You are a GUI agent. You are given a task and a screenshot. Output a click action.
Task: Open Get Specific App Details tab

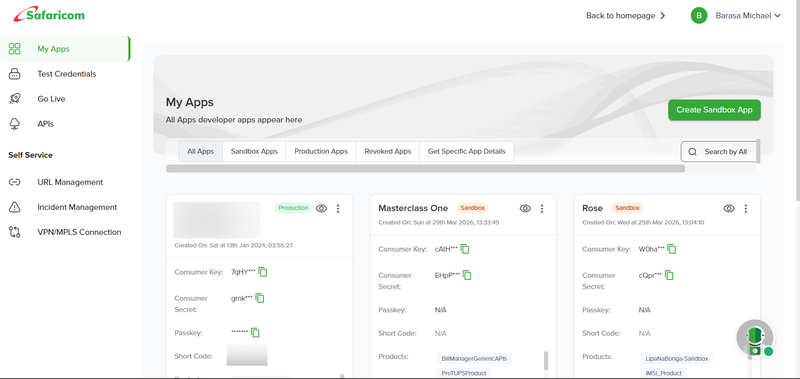466,151
